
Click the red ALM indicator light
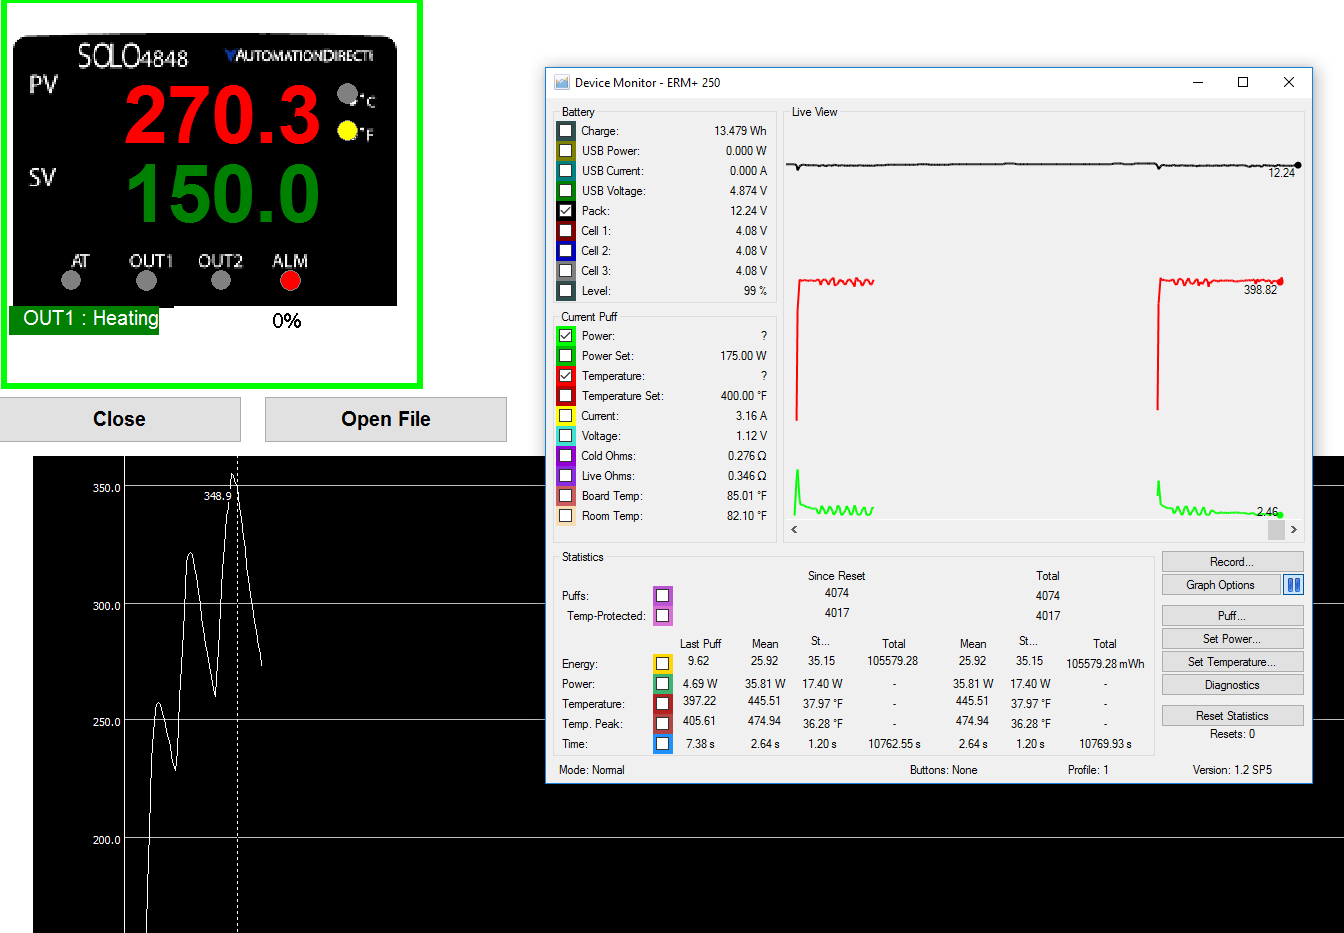pyautogui.click(x=290, y=281)
